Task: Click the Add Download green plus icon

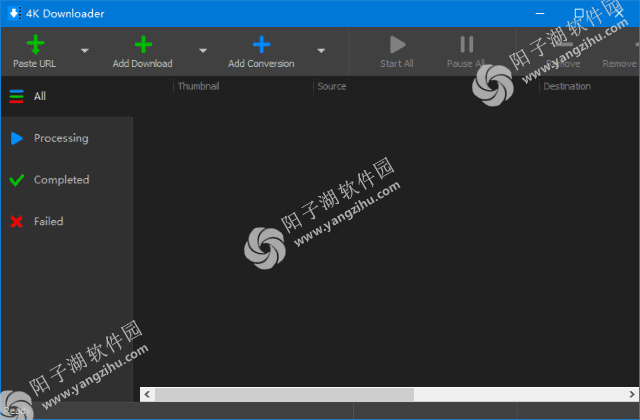Action: (x=143, y=44)
